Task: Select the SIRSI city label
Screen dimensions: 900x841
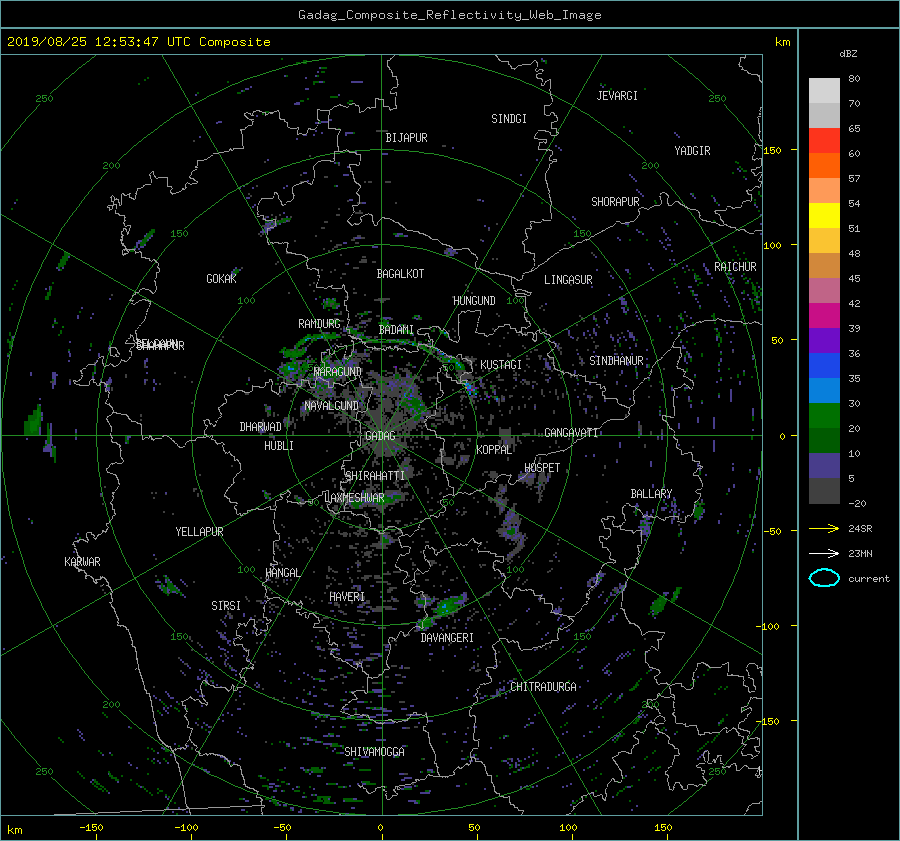Action: pyautogui.click(x=226, y=606)
